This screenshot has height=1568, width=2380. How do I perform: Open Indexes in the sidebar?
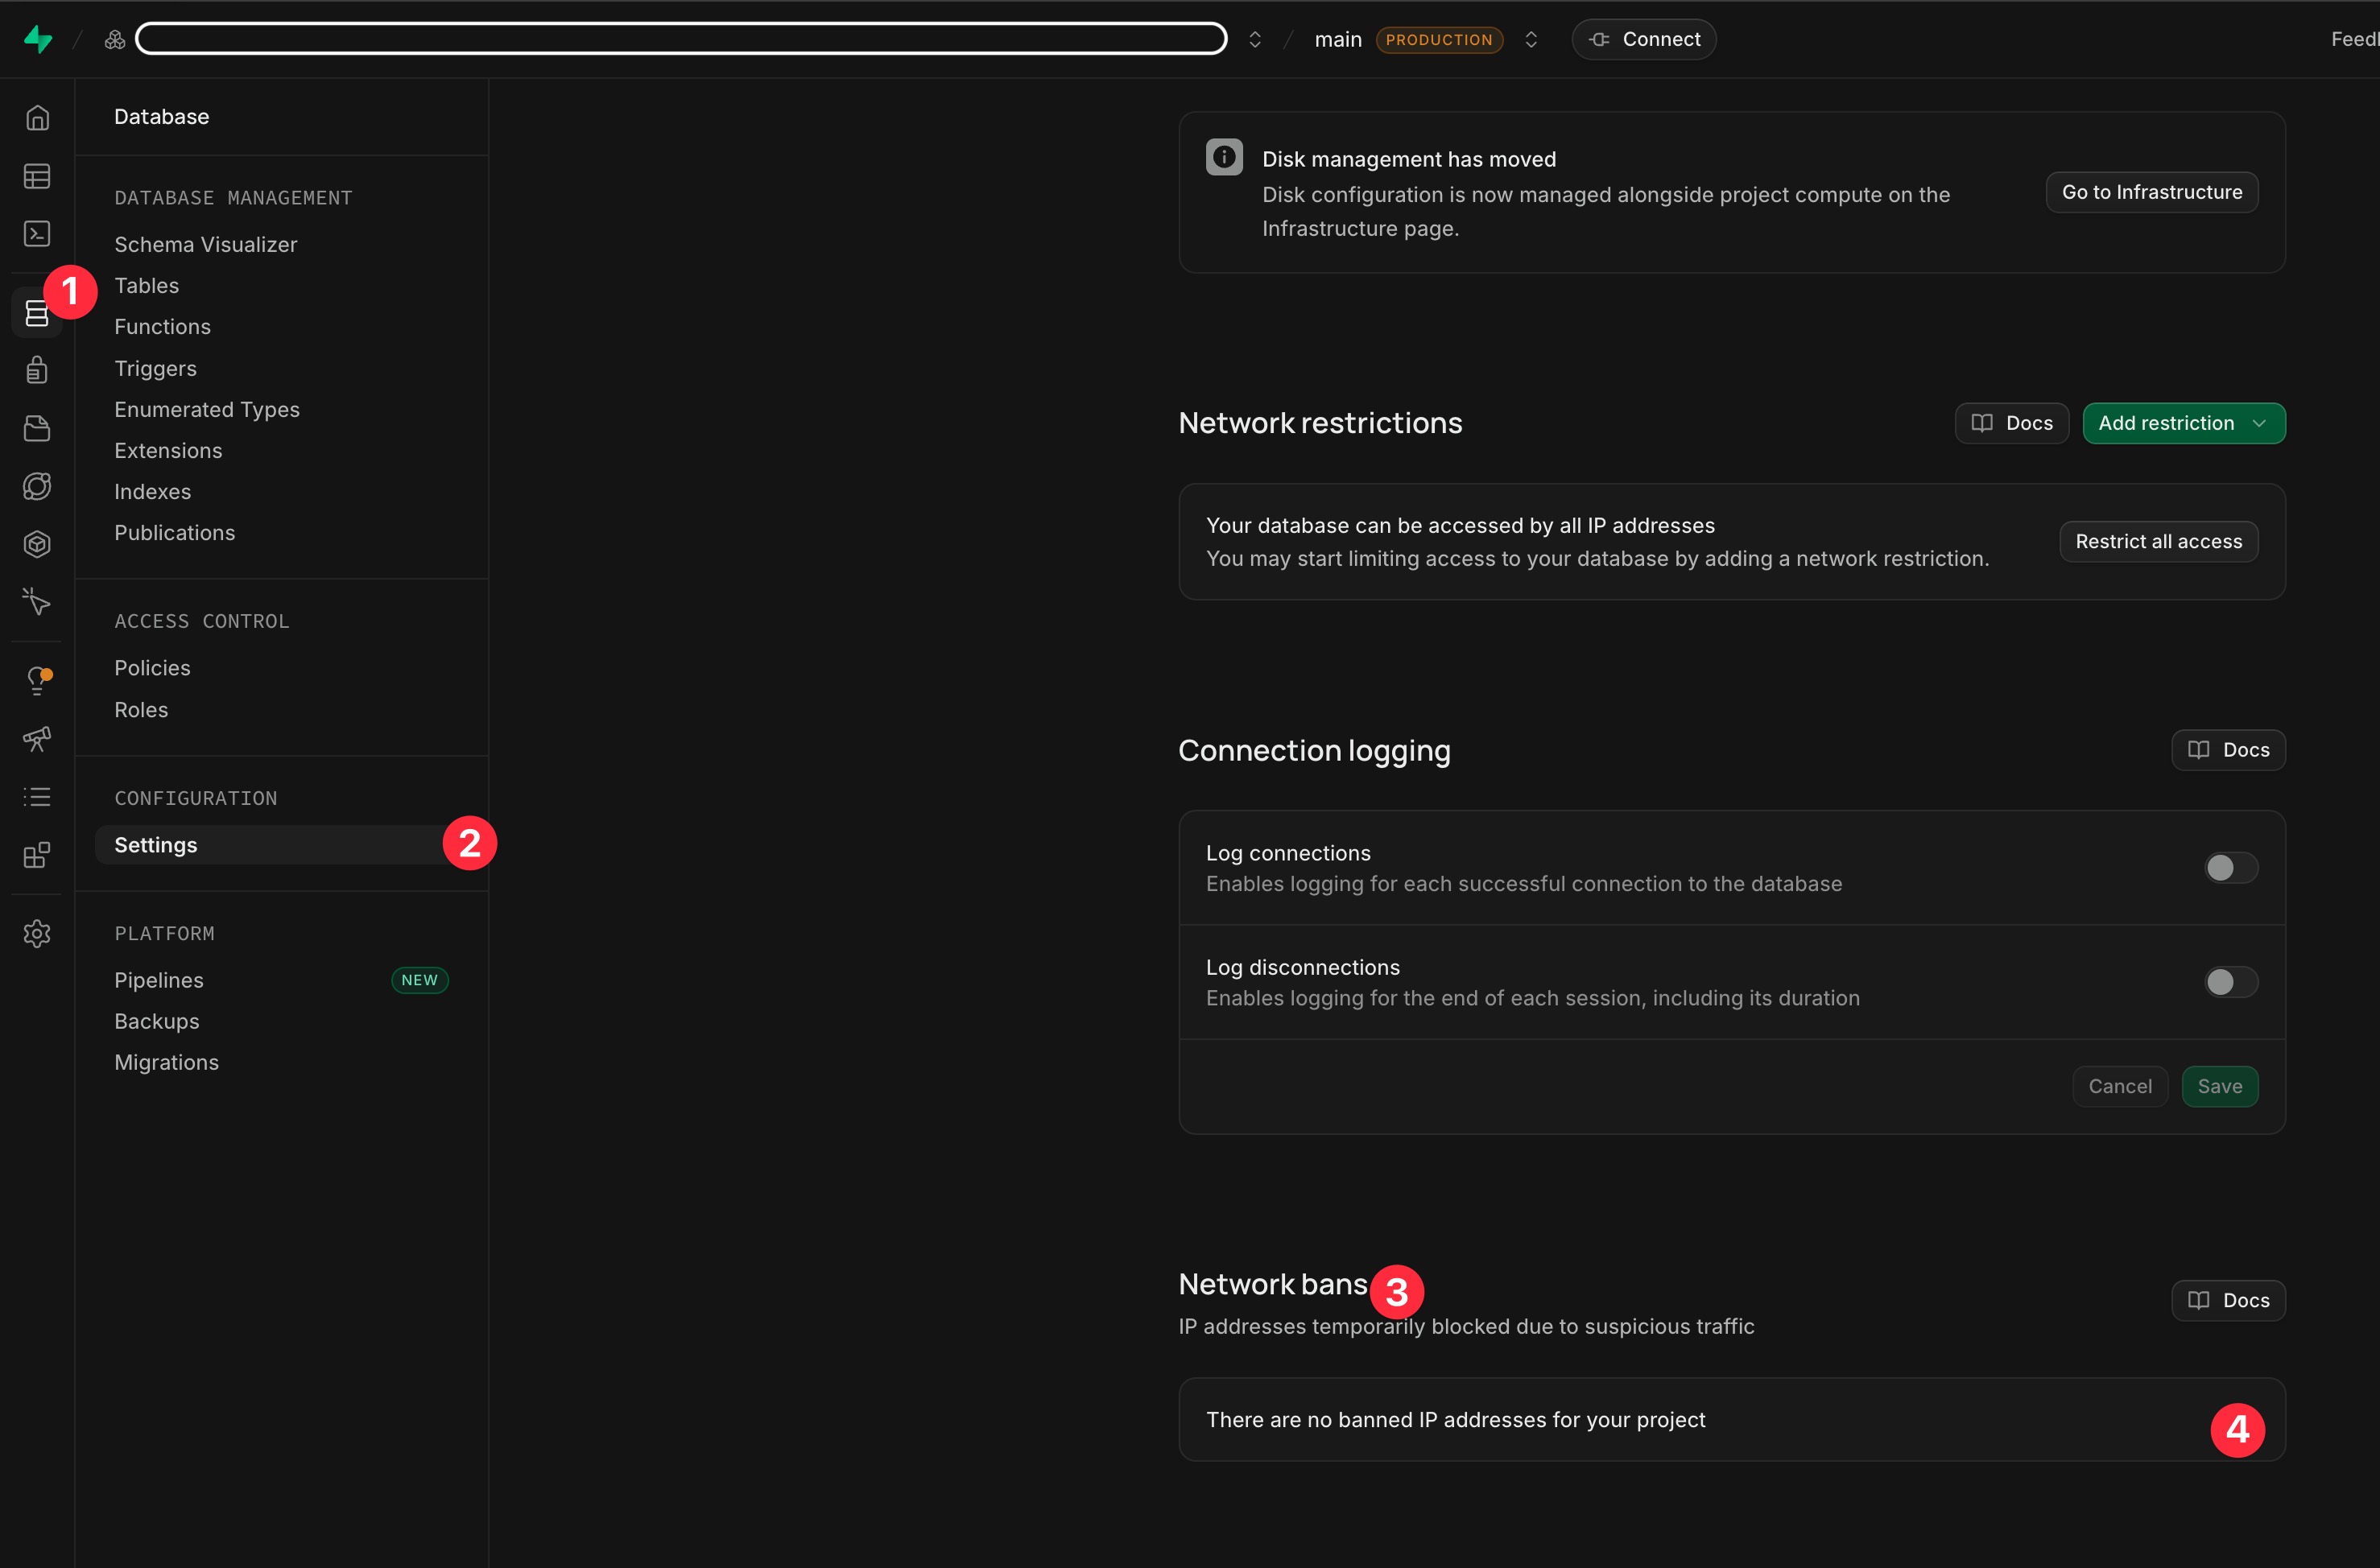(152, 492)
